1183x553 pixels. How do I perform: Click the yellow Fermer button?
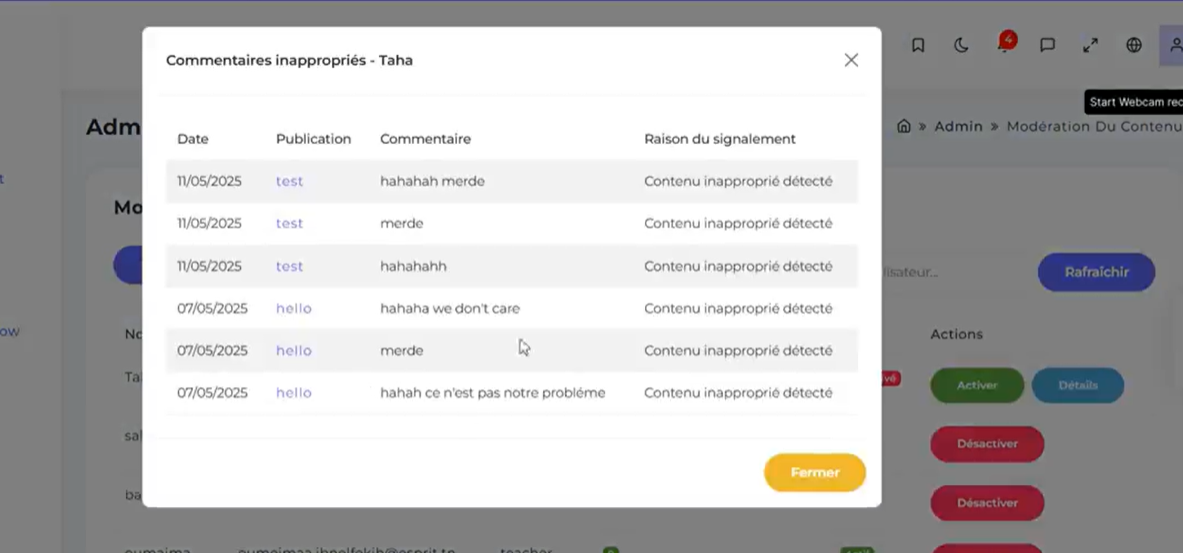pos(815,472)
